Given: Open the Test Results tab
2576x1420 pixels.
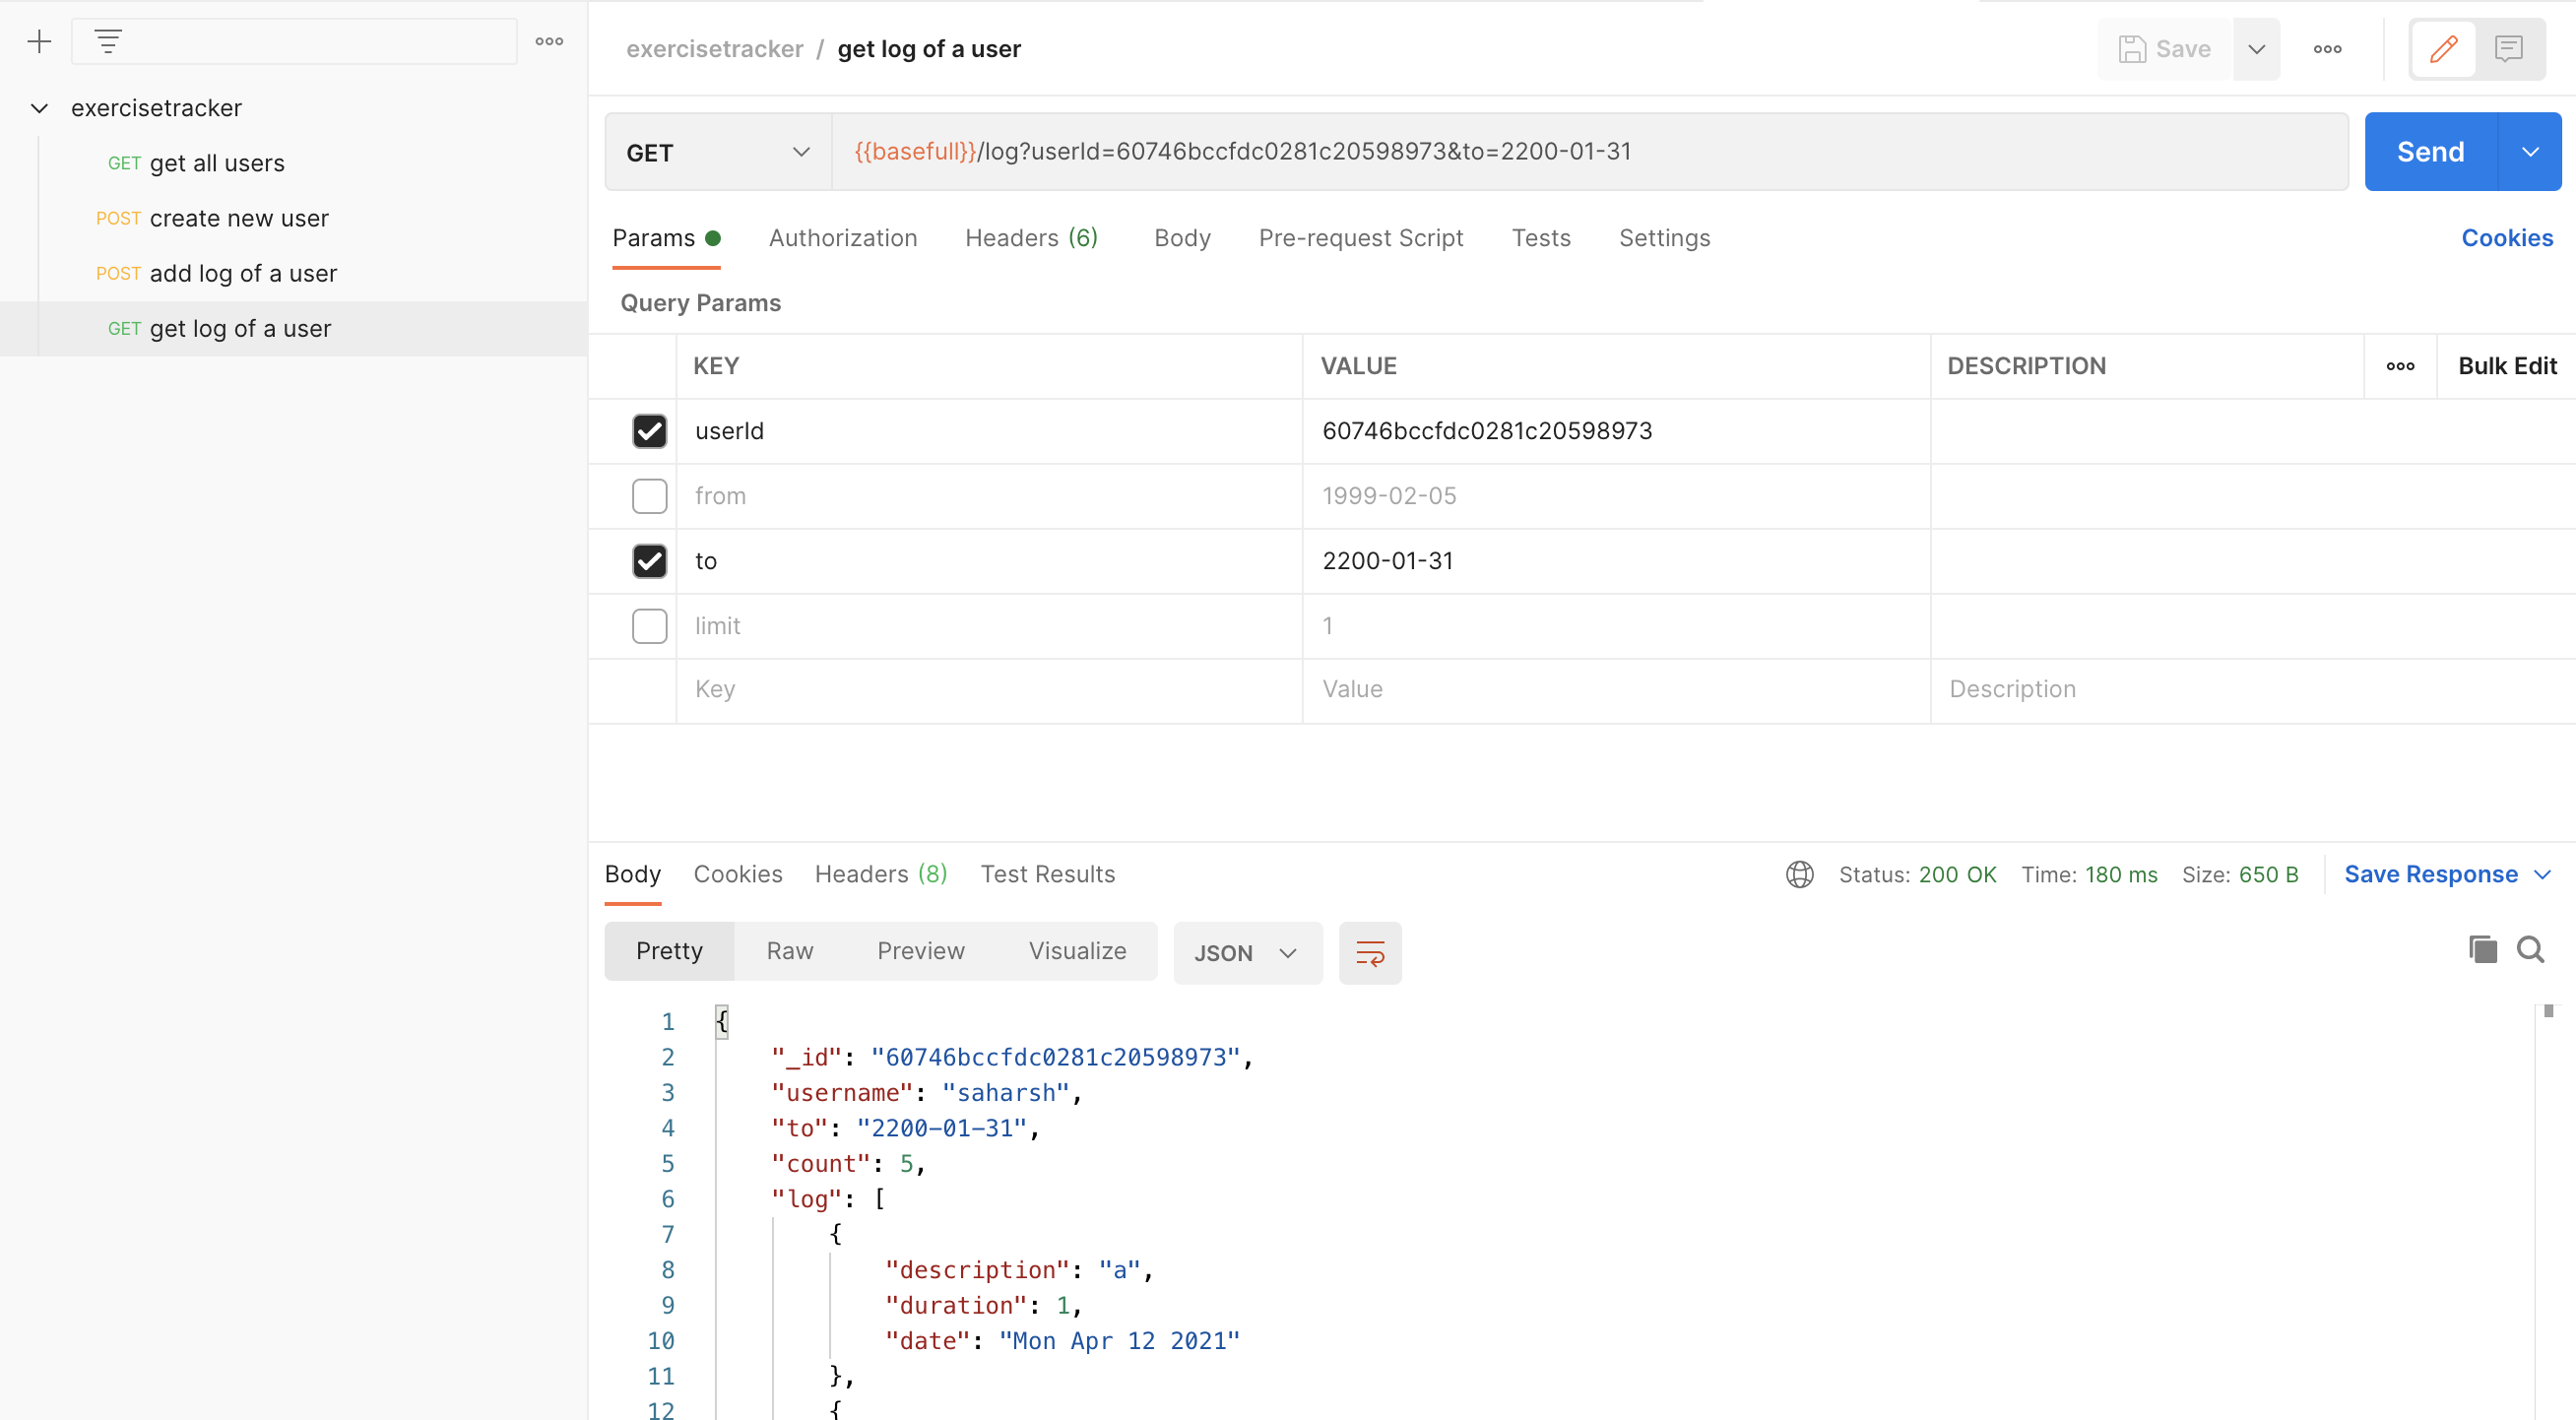Looking at the screenshot, I should click(1047, 874).
